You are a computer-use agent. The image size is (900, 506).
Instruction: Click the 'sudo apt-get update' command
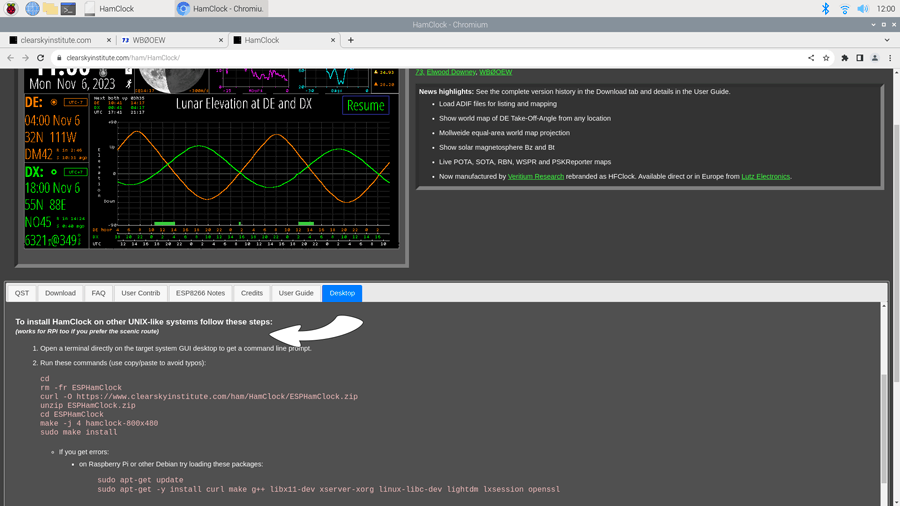(140, 480)
